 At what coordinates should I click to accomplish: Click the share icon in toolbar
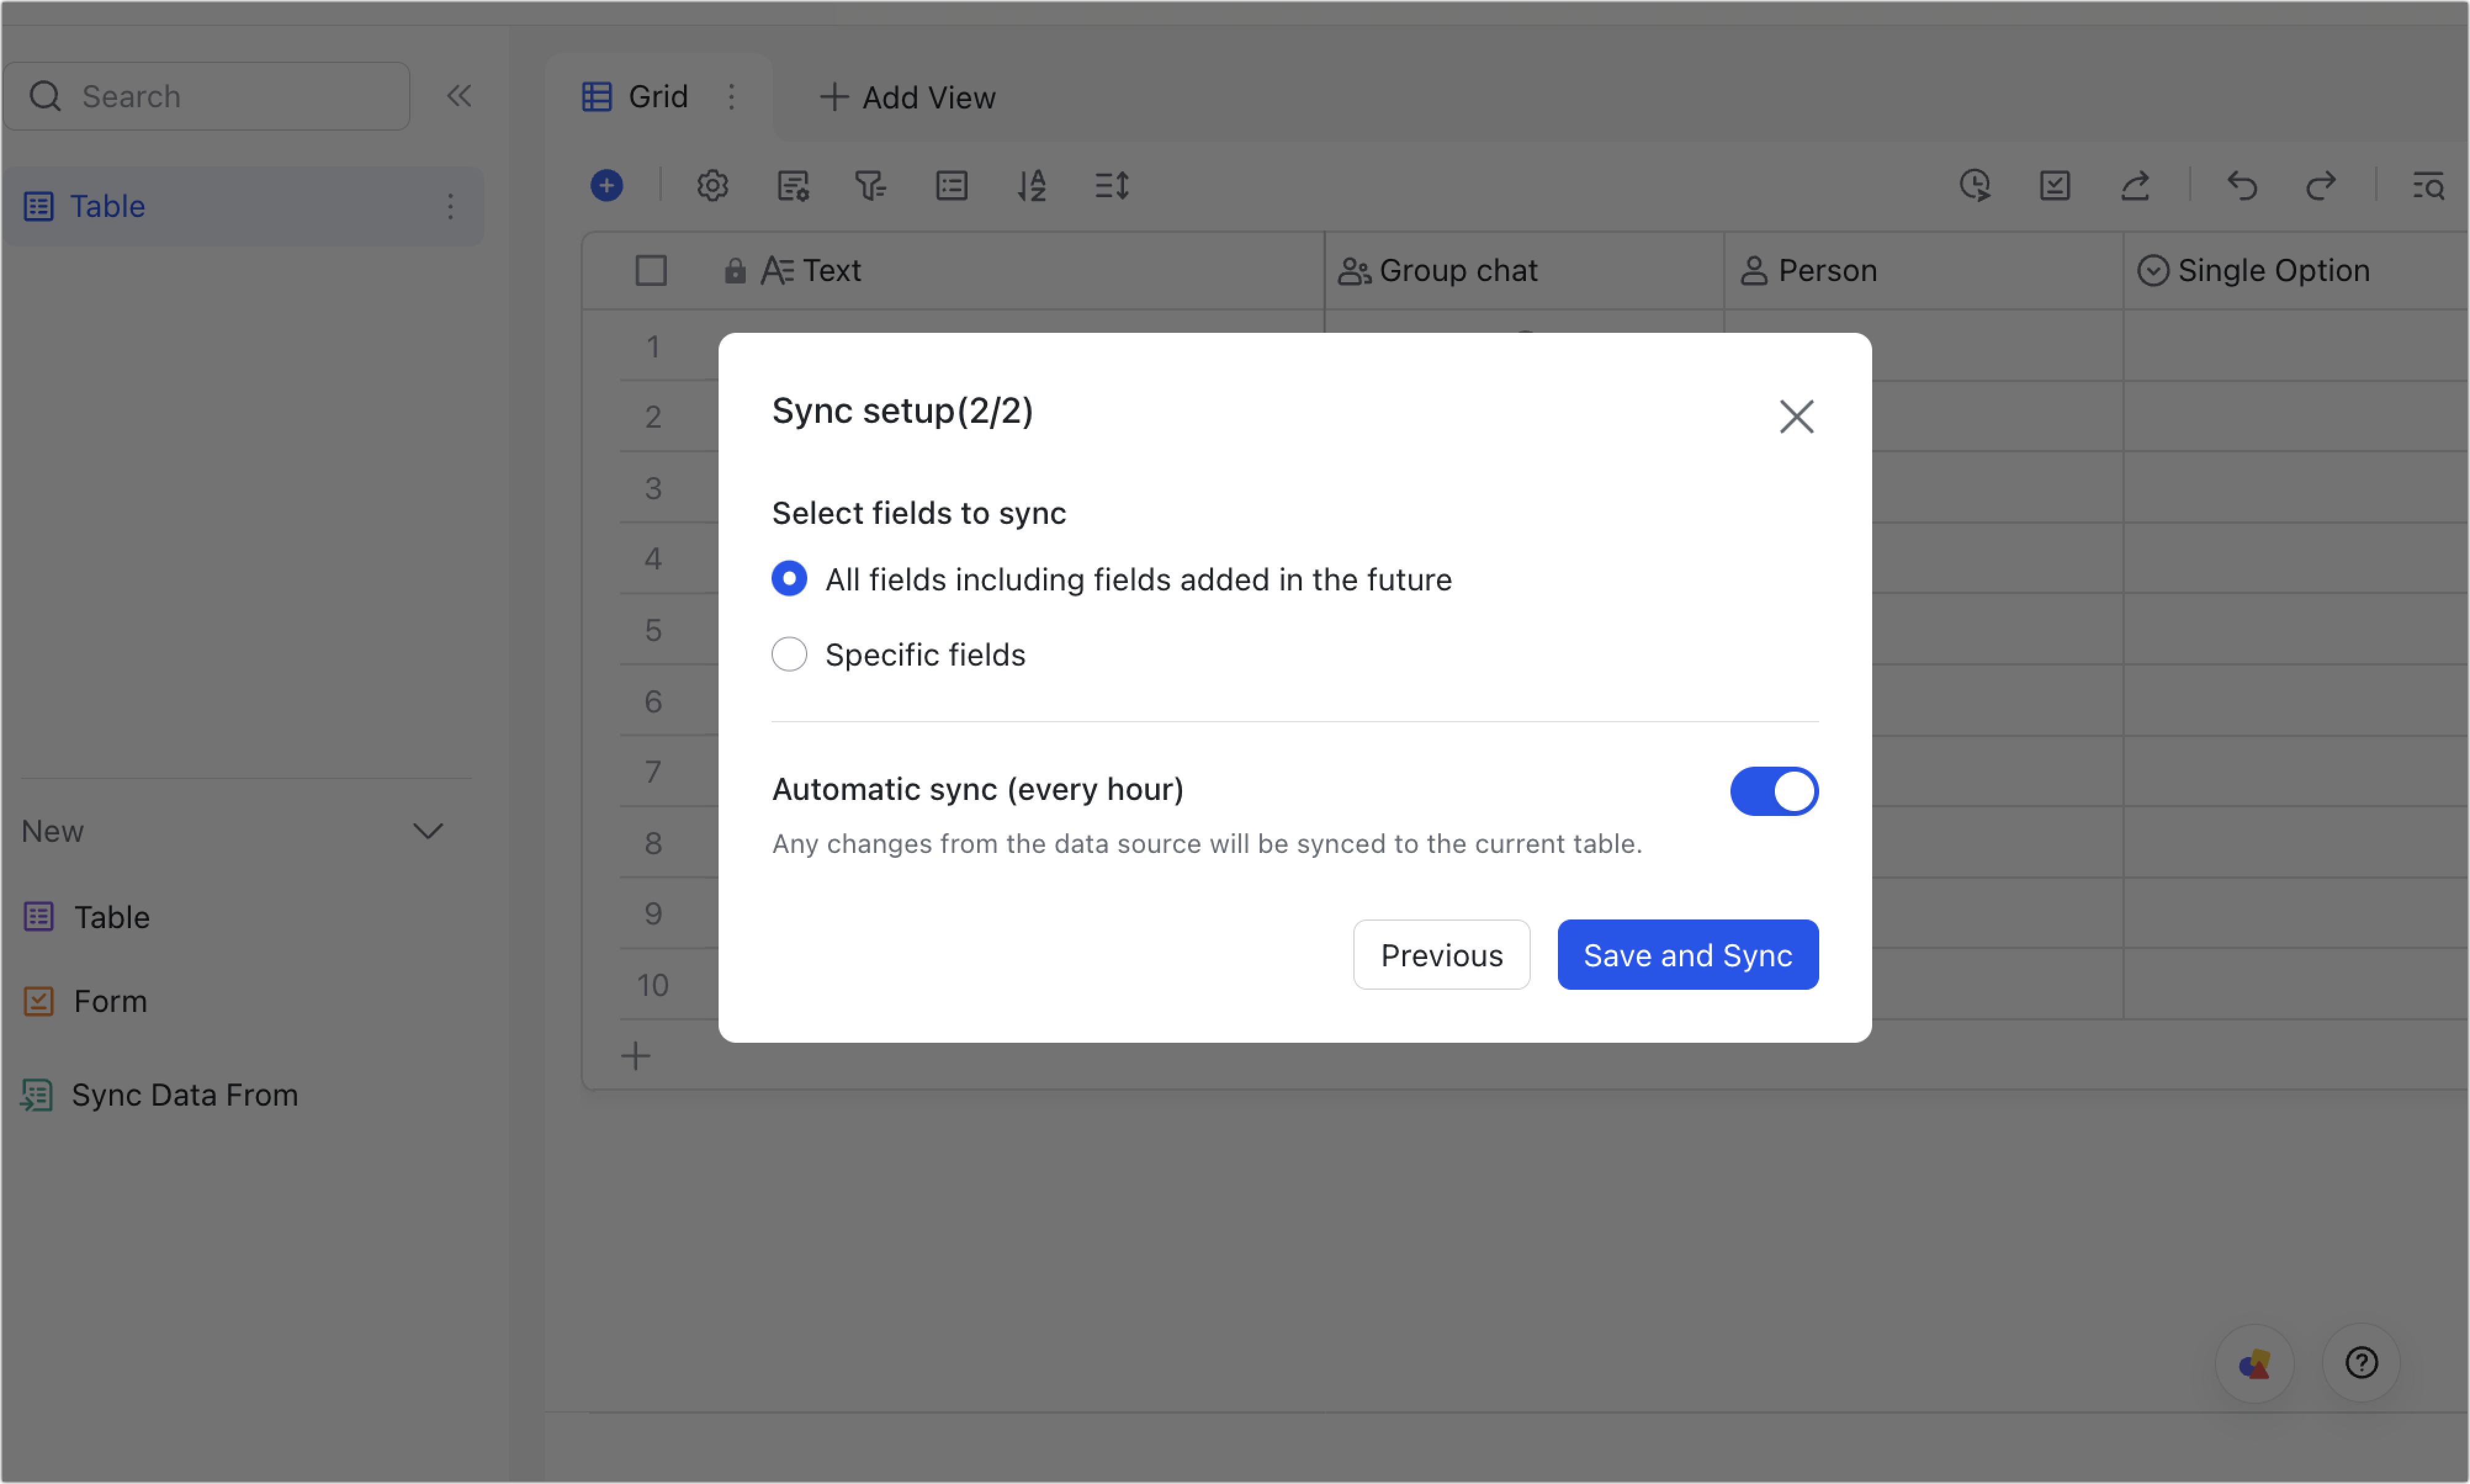2136,185
